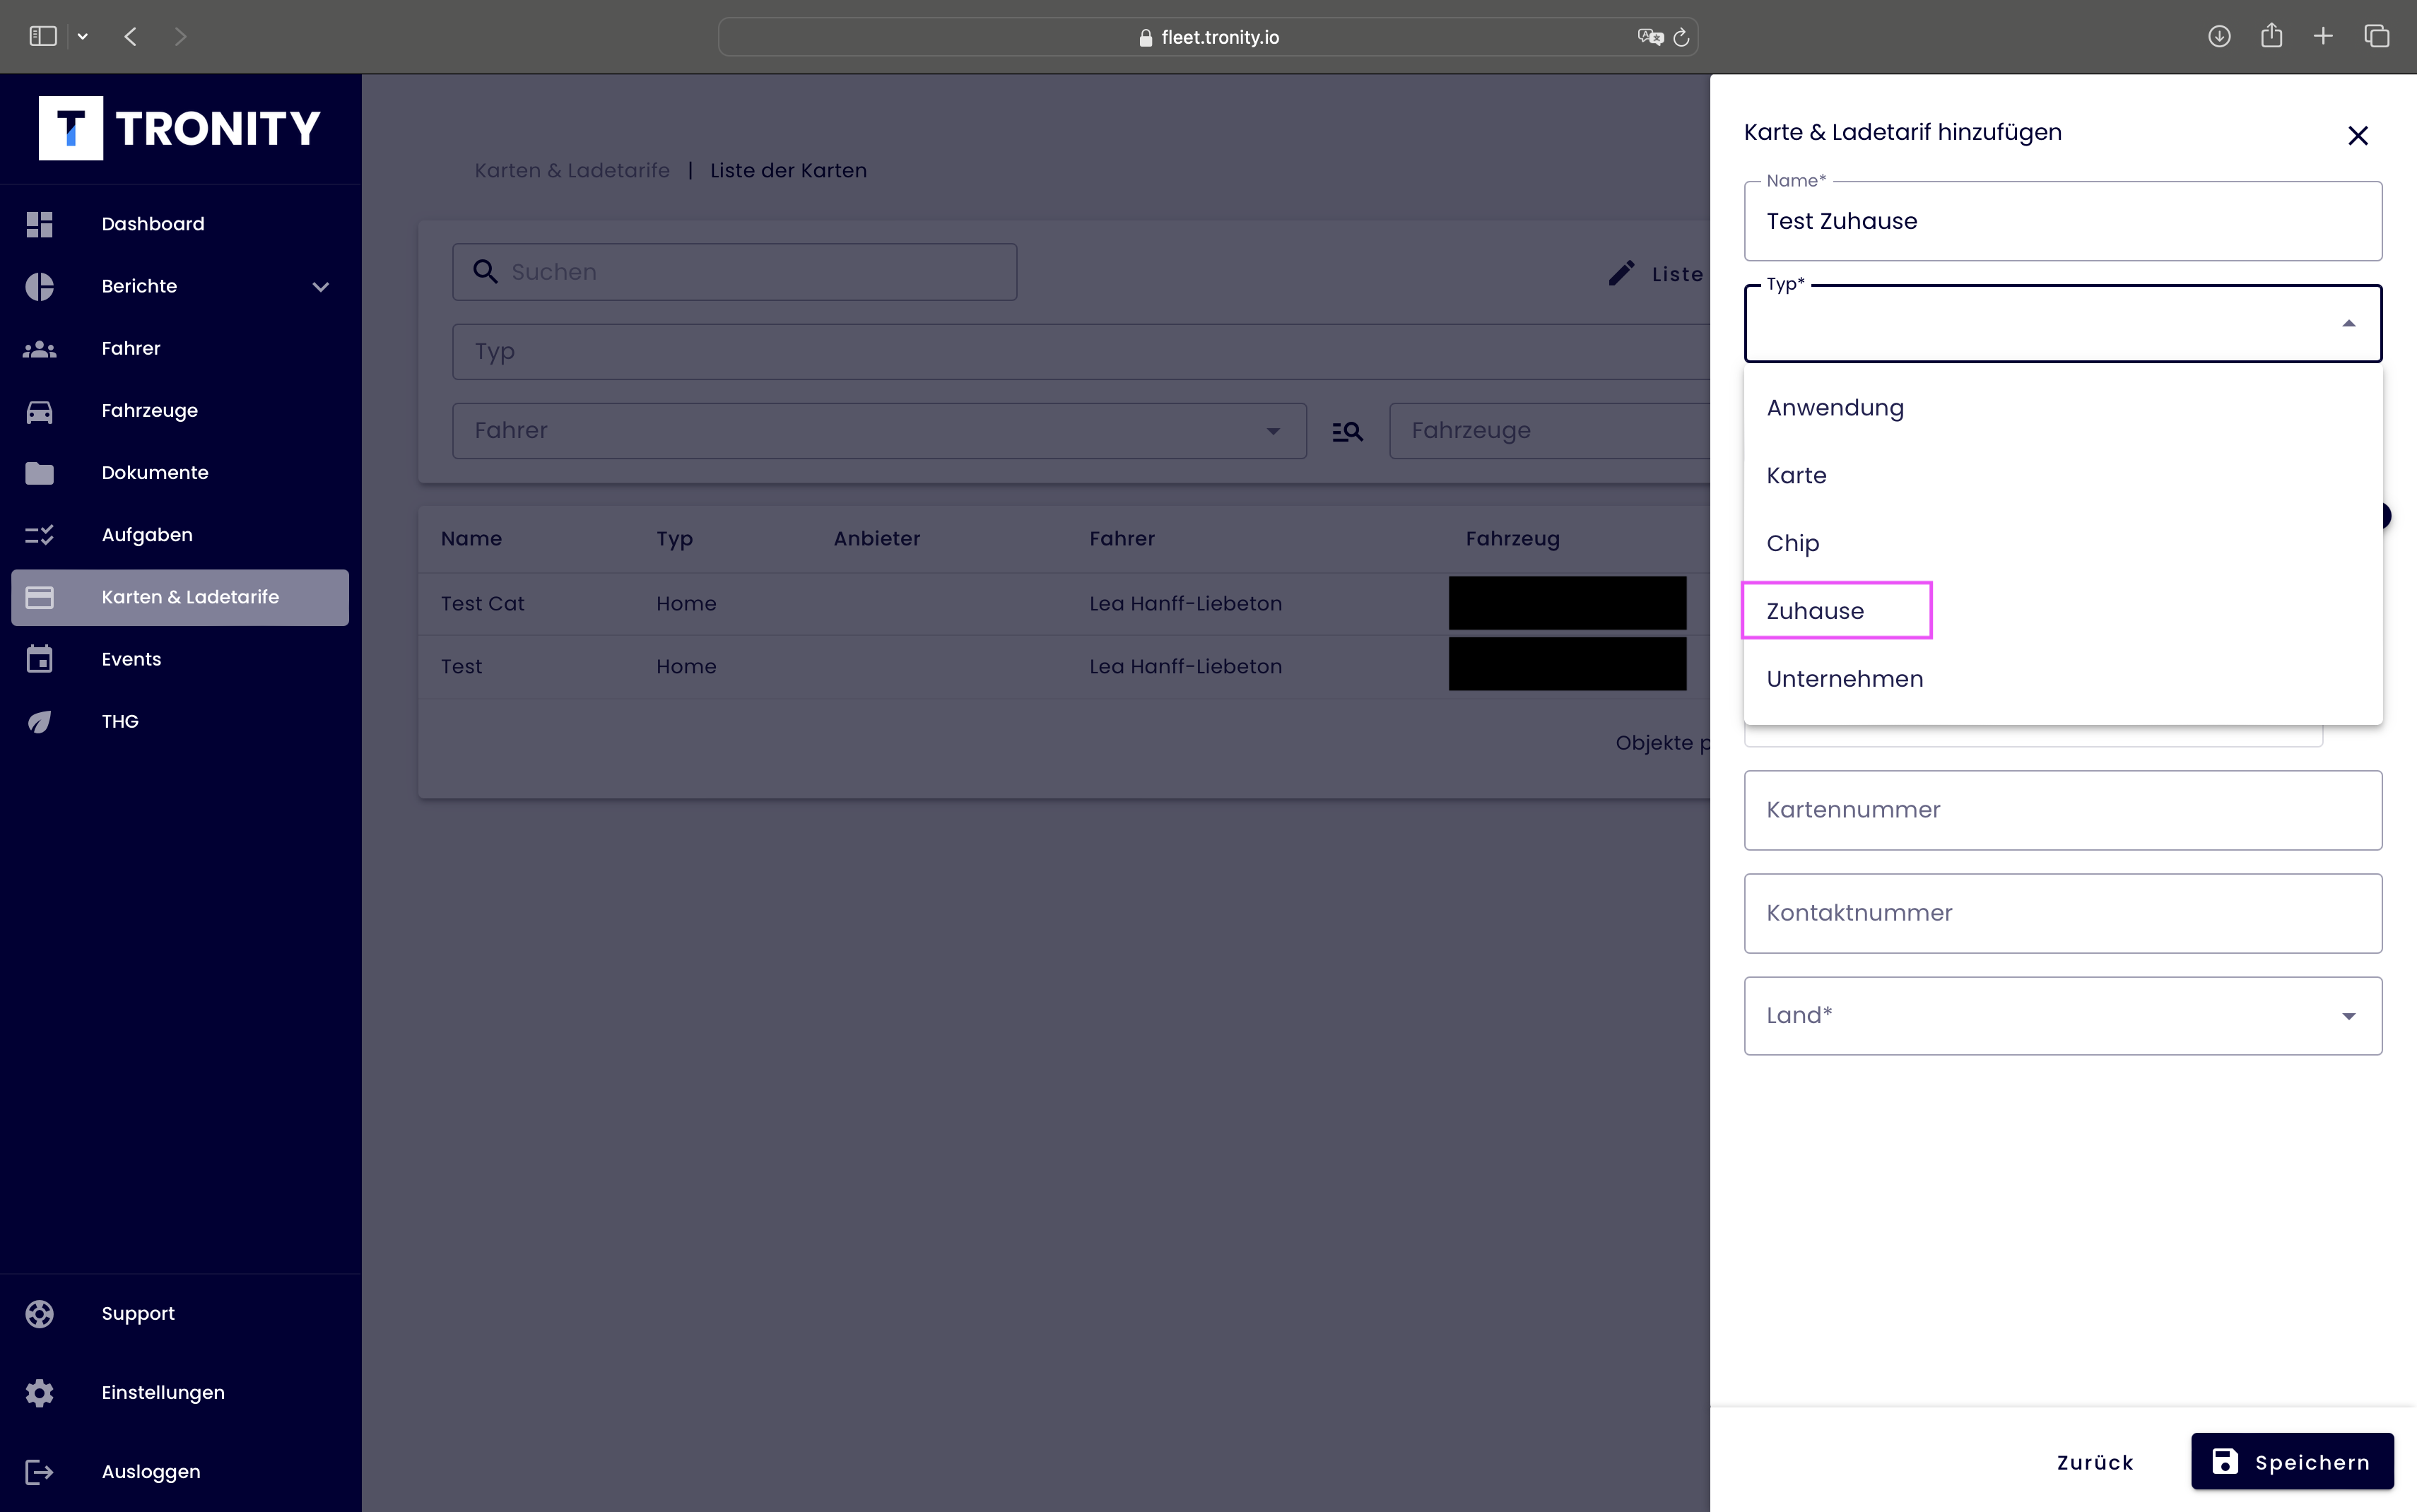The image size is (2417, 1512).
Task: Collapse the Typ dropdown arrow
Action: (x=2348, y=324)
